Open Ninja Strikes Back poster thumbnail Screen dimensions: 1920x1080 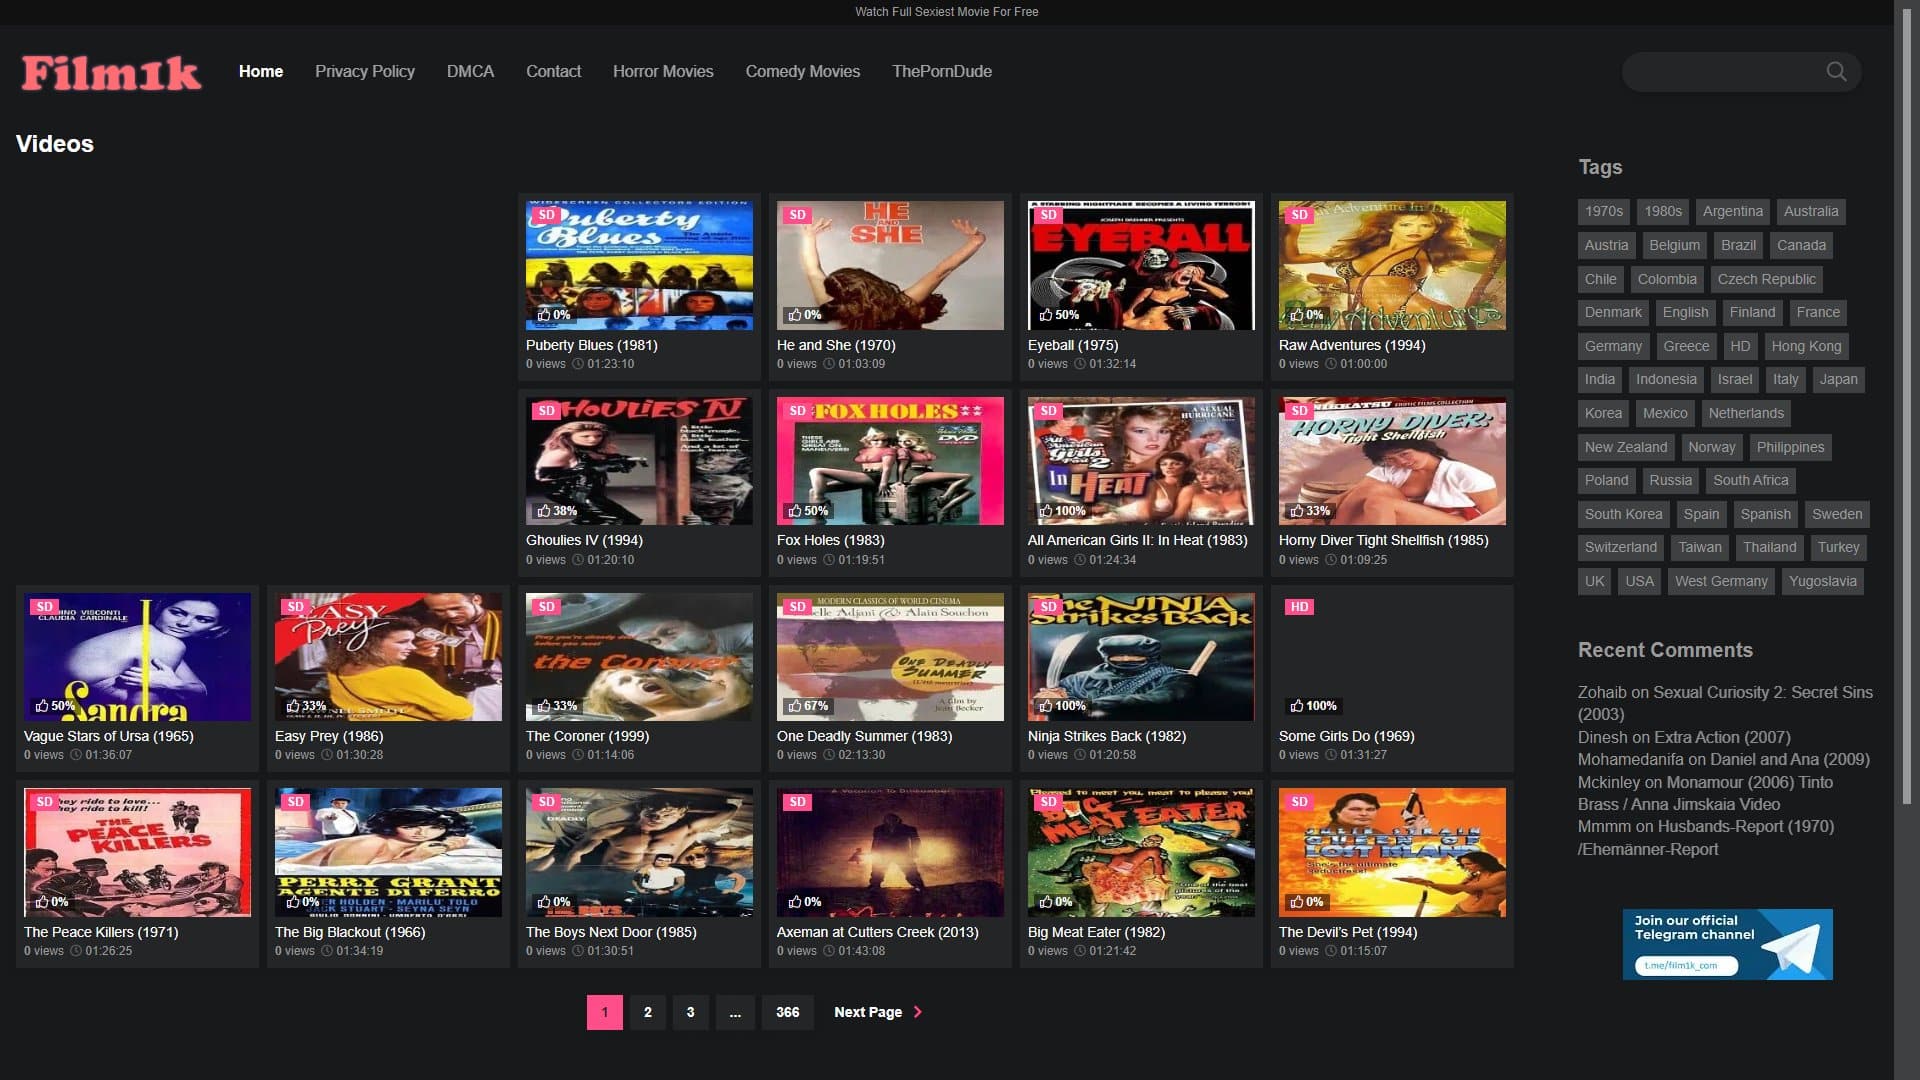(x=1141, y=657)
